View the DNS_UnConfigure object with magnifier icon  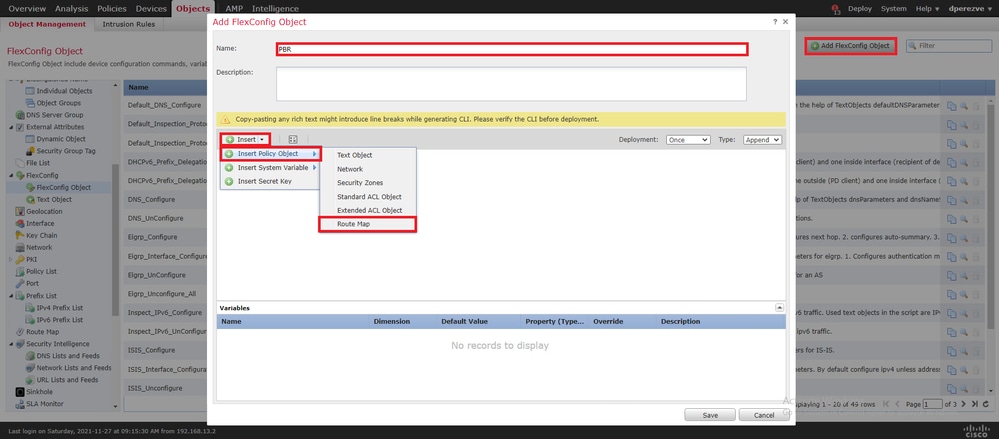(964, 219)
